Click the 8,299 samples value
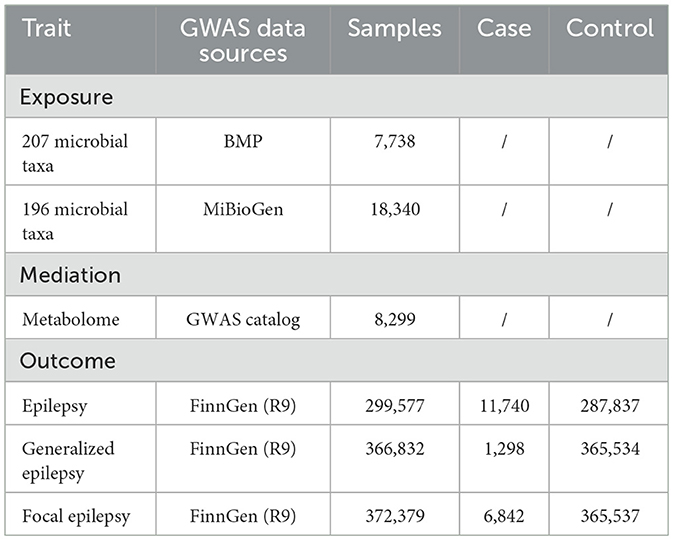The image size is (674, 541). pyautogui.click(x=395, y=318)
